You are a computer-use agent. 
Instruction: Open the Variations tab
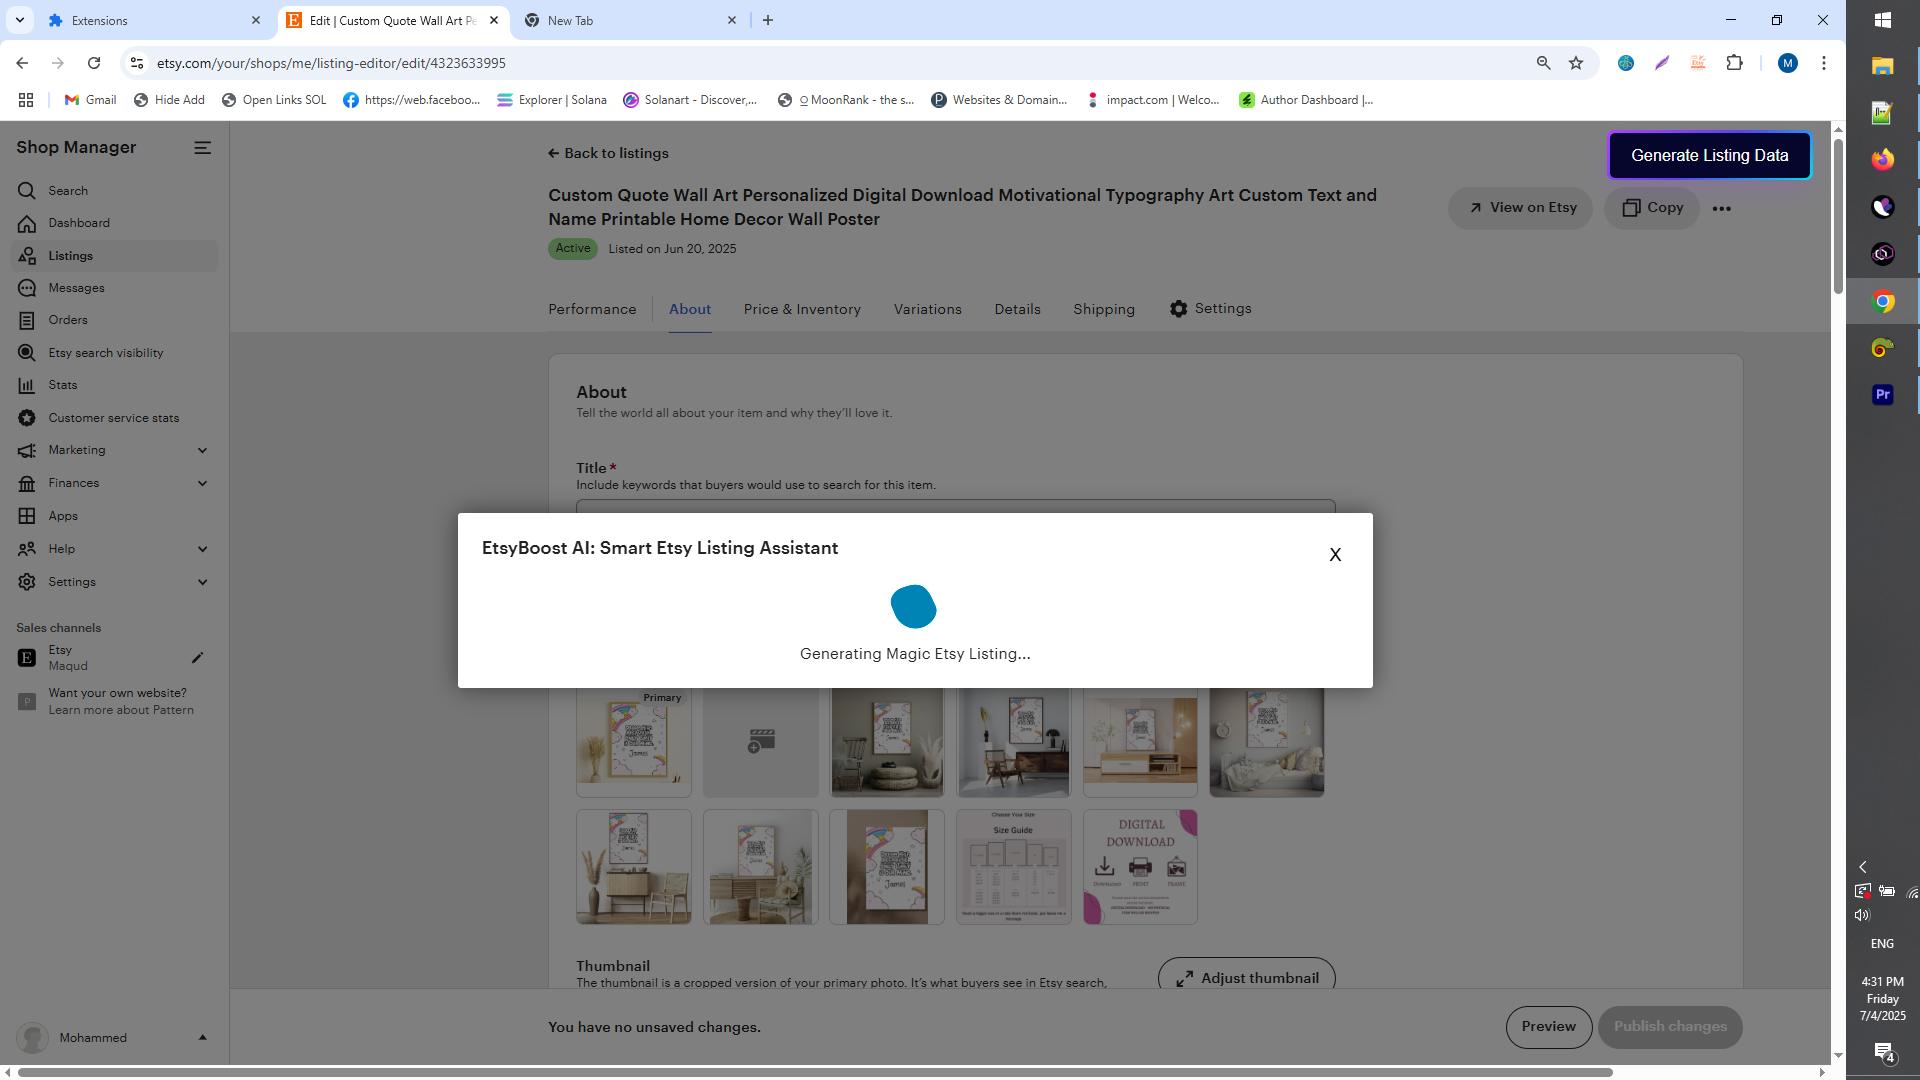(927, 309)
